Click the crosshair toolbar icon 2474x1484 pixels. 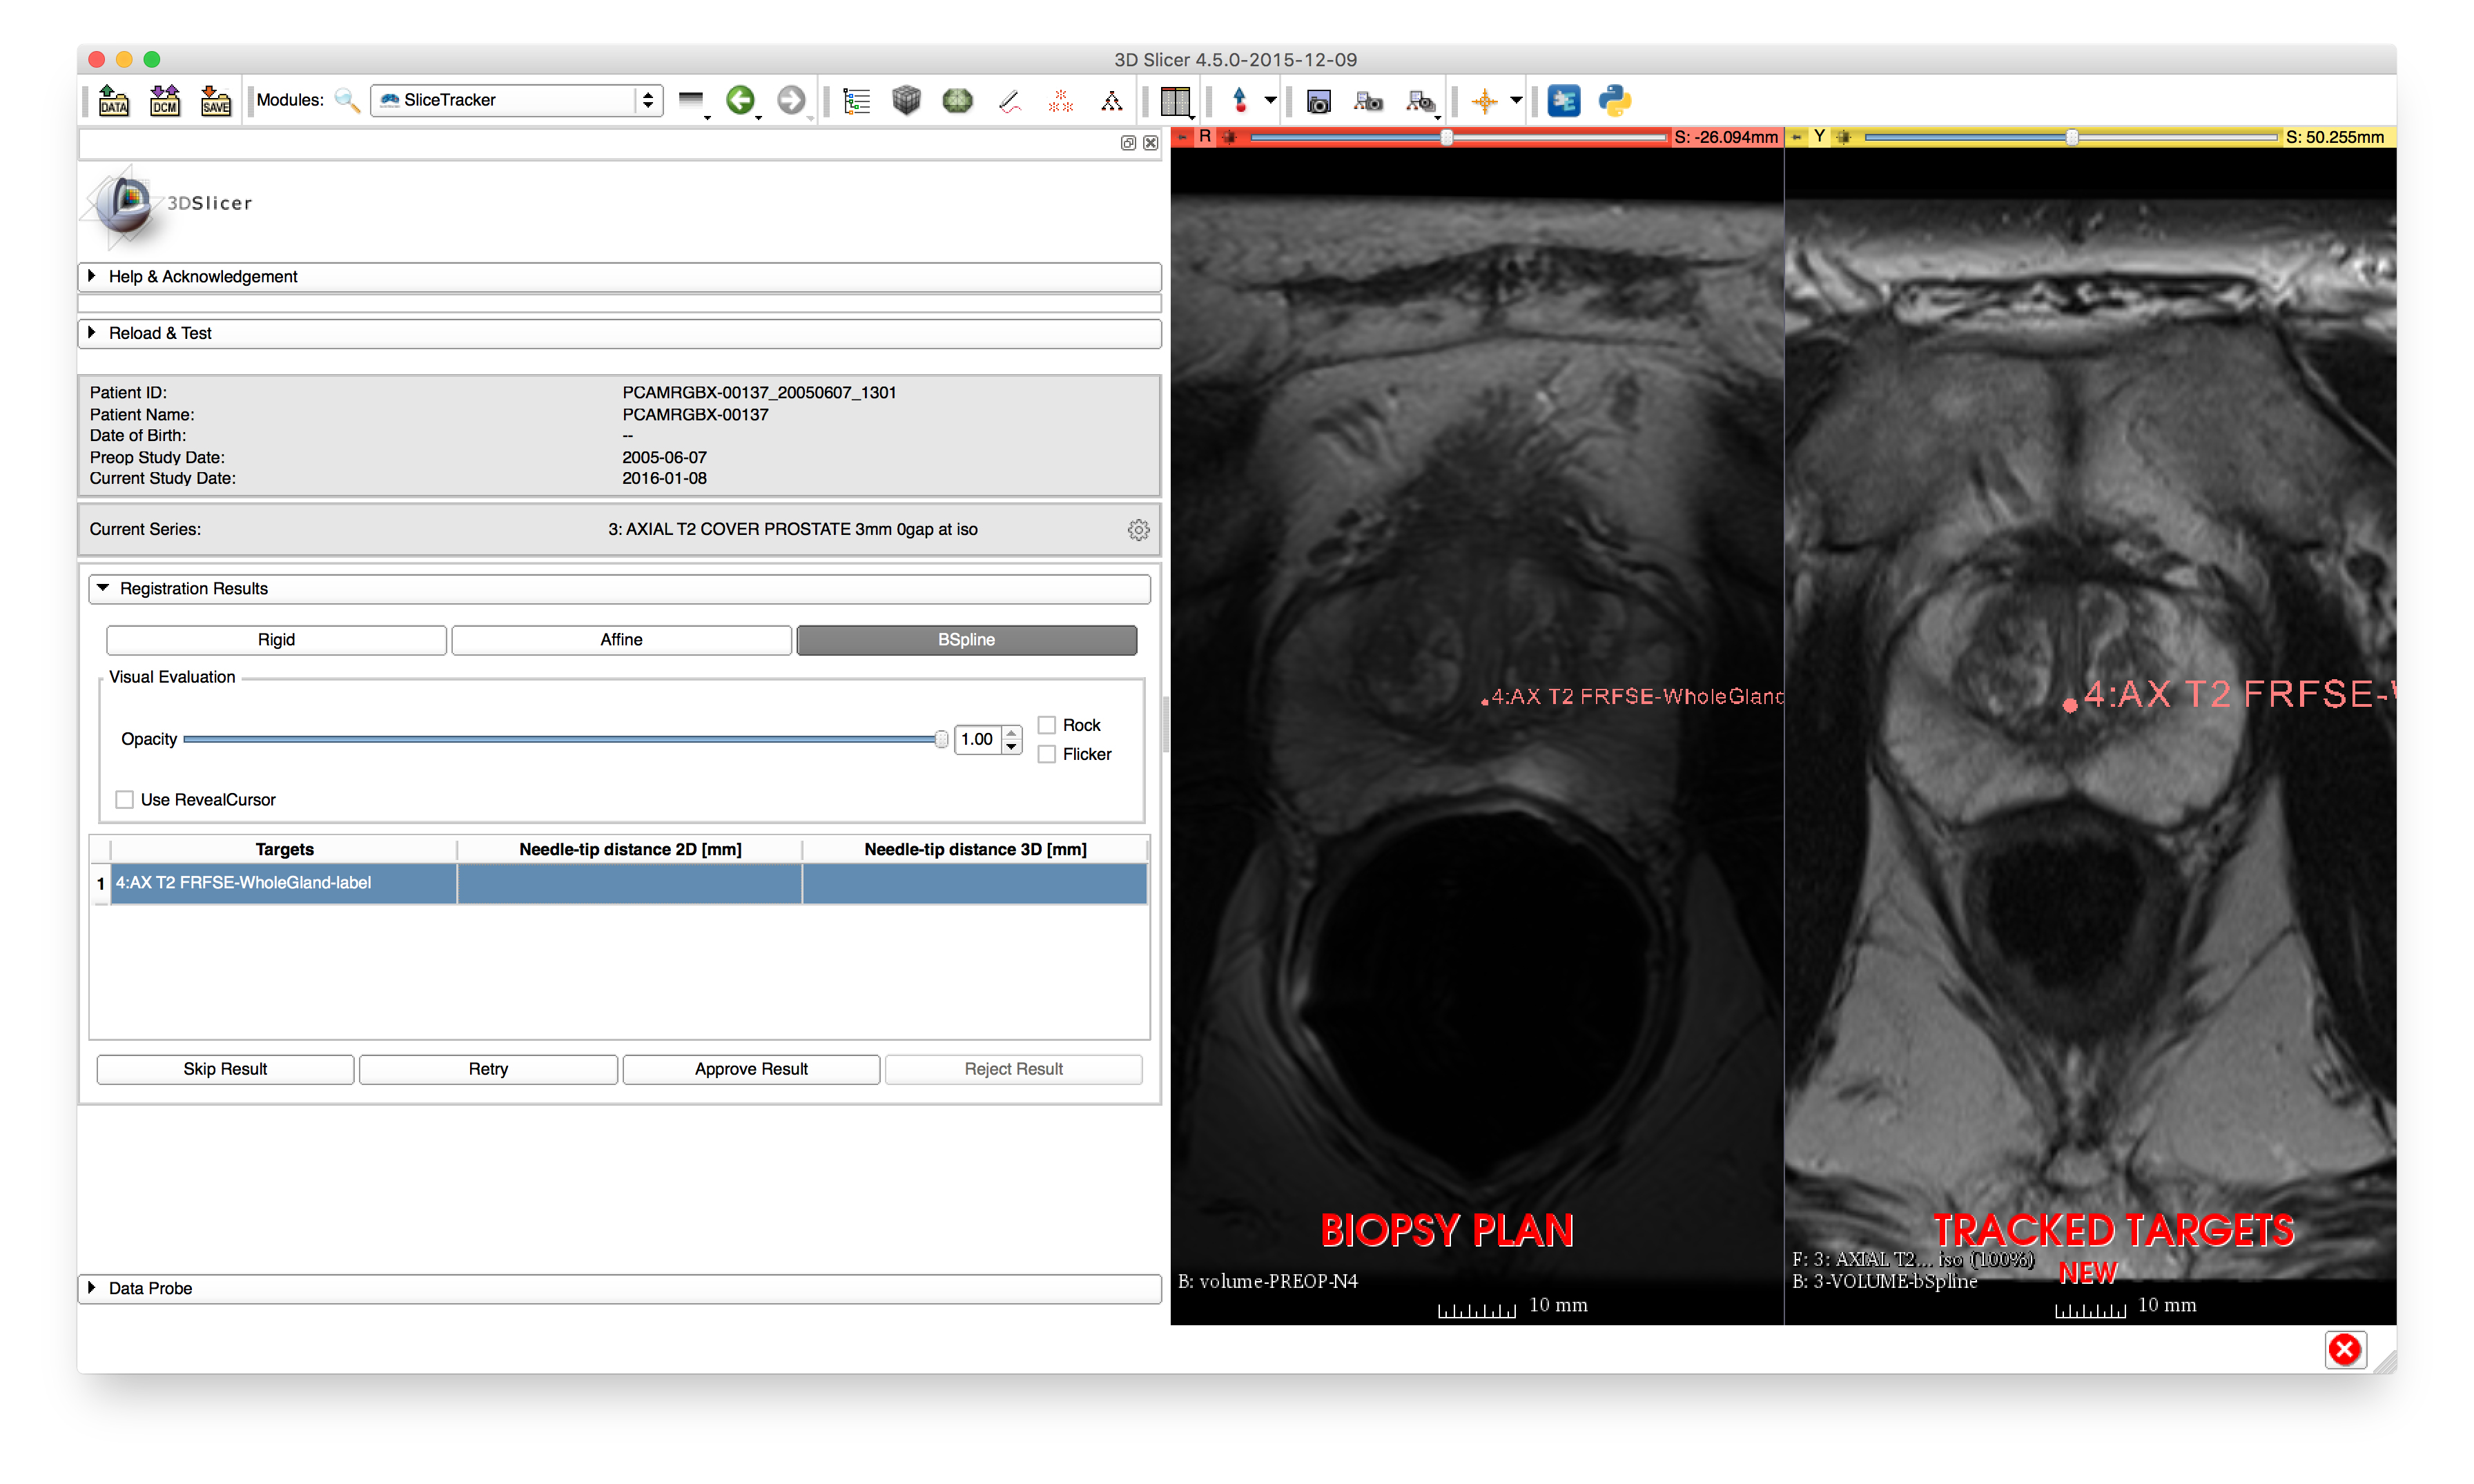click(1484, 100)
